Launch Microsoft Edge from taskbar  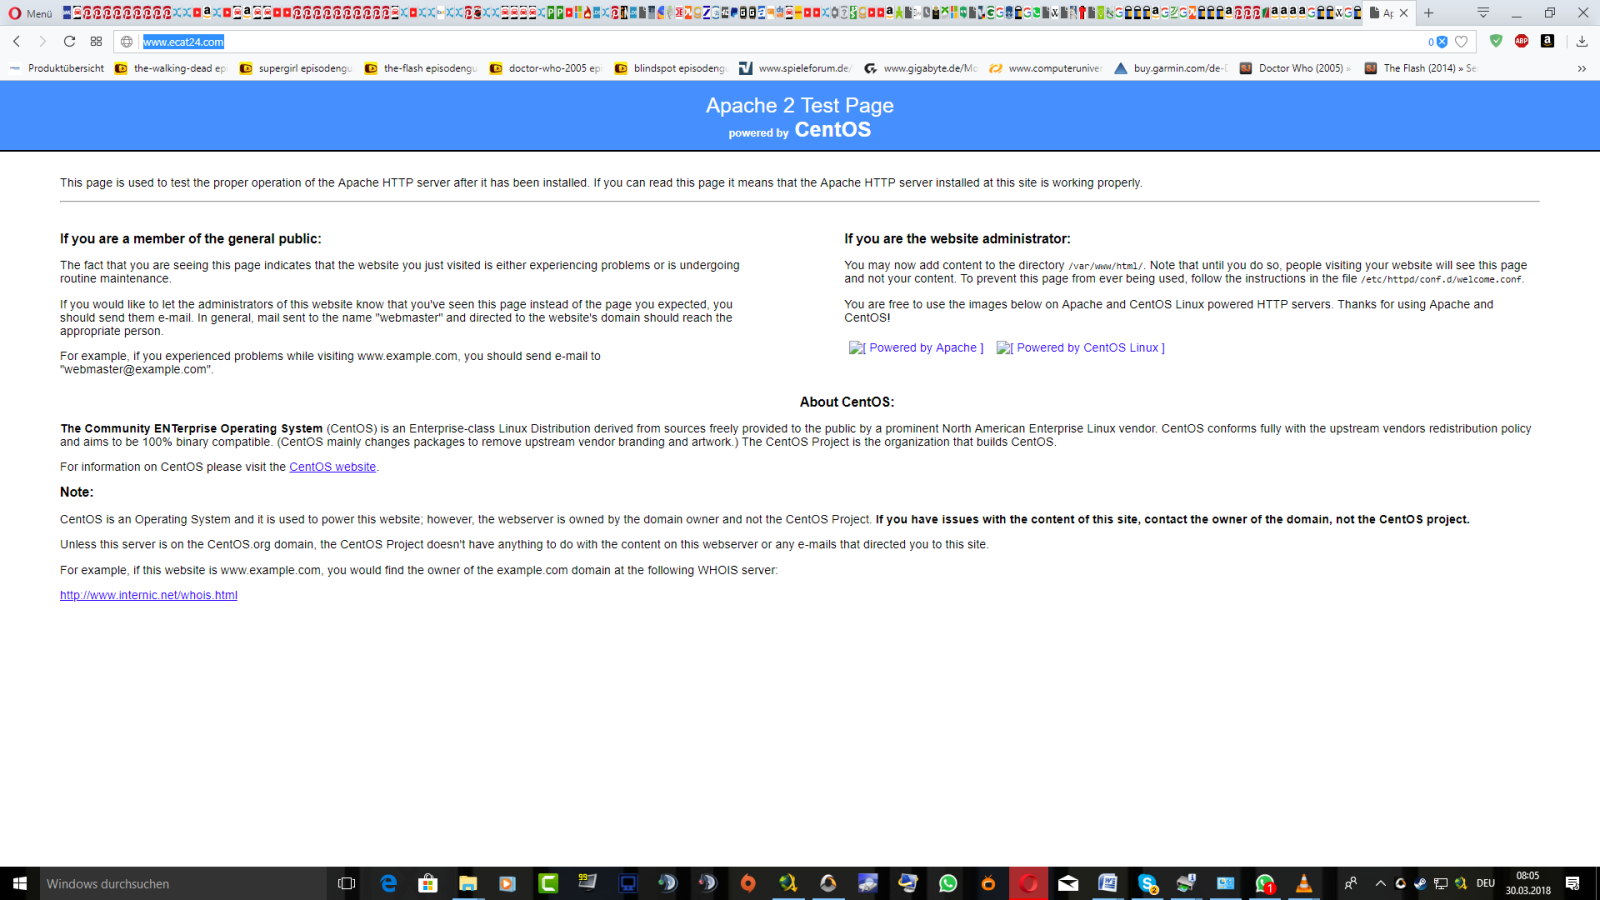click(x=388, y=883)
